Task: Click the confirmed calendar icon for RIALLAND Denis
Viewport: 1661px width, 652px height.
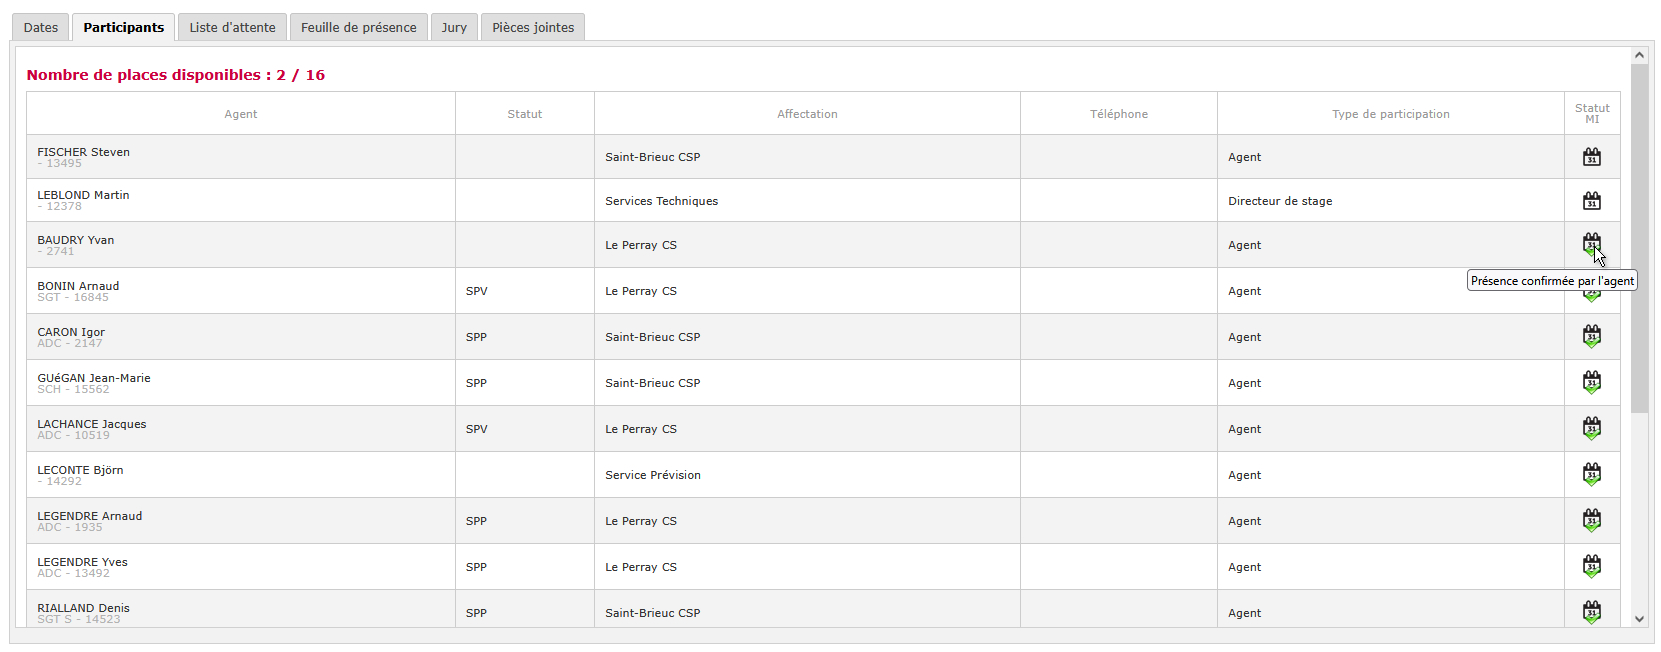Action: (1591, 613)
